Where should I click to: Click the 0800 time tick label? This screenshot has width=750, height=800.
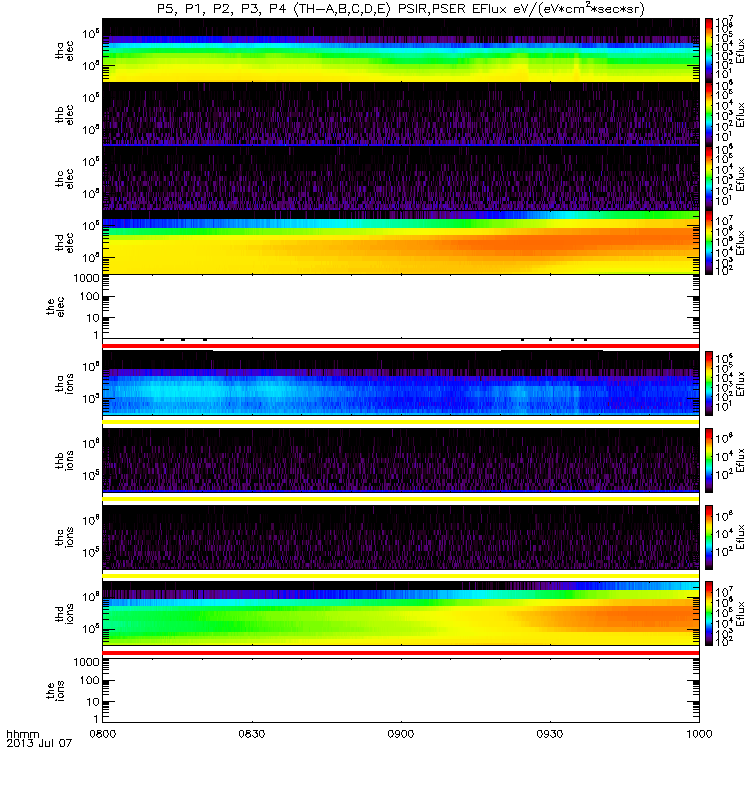pyautogui.click(x=103, y=734)
